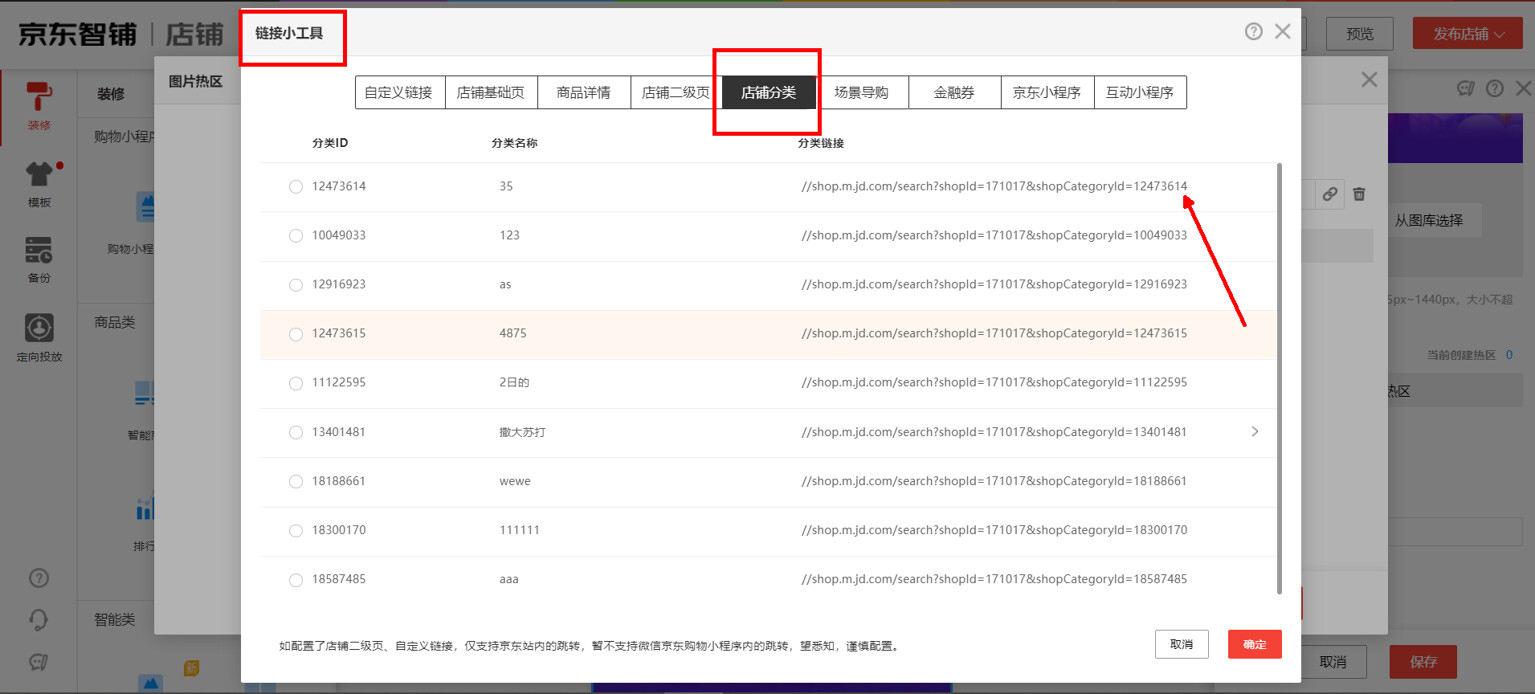Expand the chevron on the 撒大苏打 row
The image size is (1535, 694).
(x=1255, y=432)
